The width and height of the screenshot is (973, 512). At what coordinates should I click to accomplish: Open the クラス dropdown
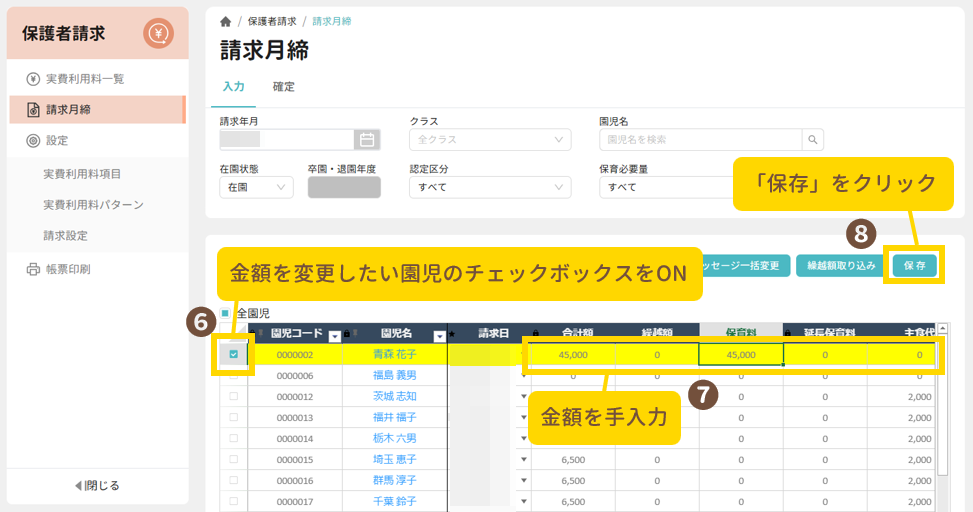(x=489, y=140)
